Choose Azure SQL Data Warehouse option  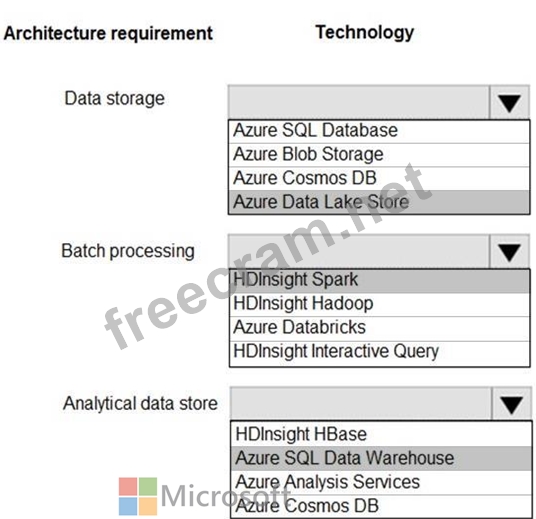click(x=381, y=458)
